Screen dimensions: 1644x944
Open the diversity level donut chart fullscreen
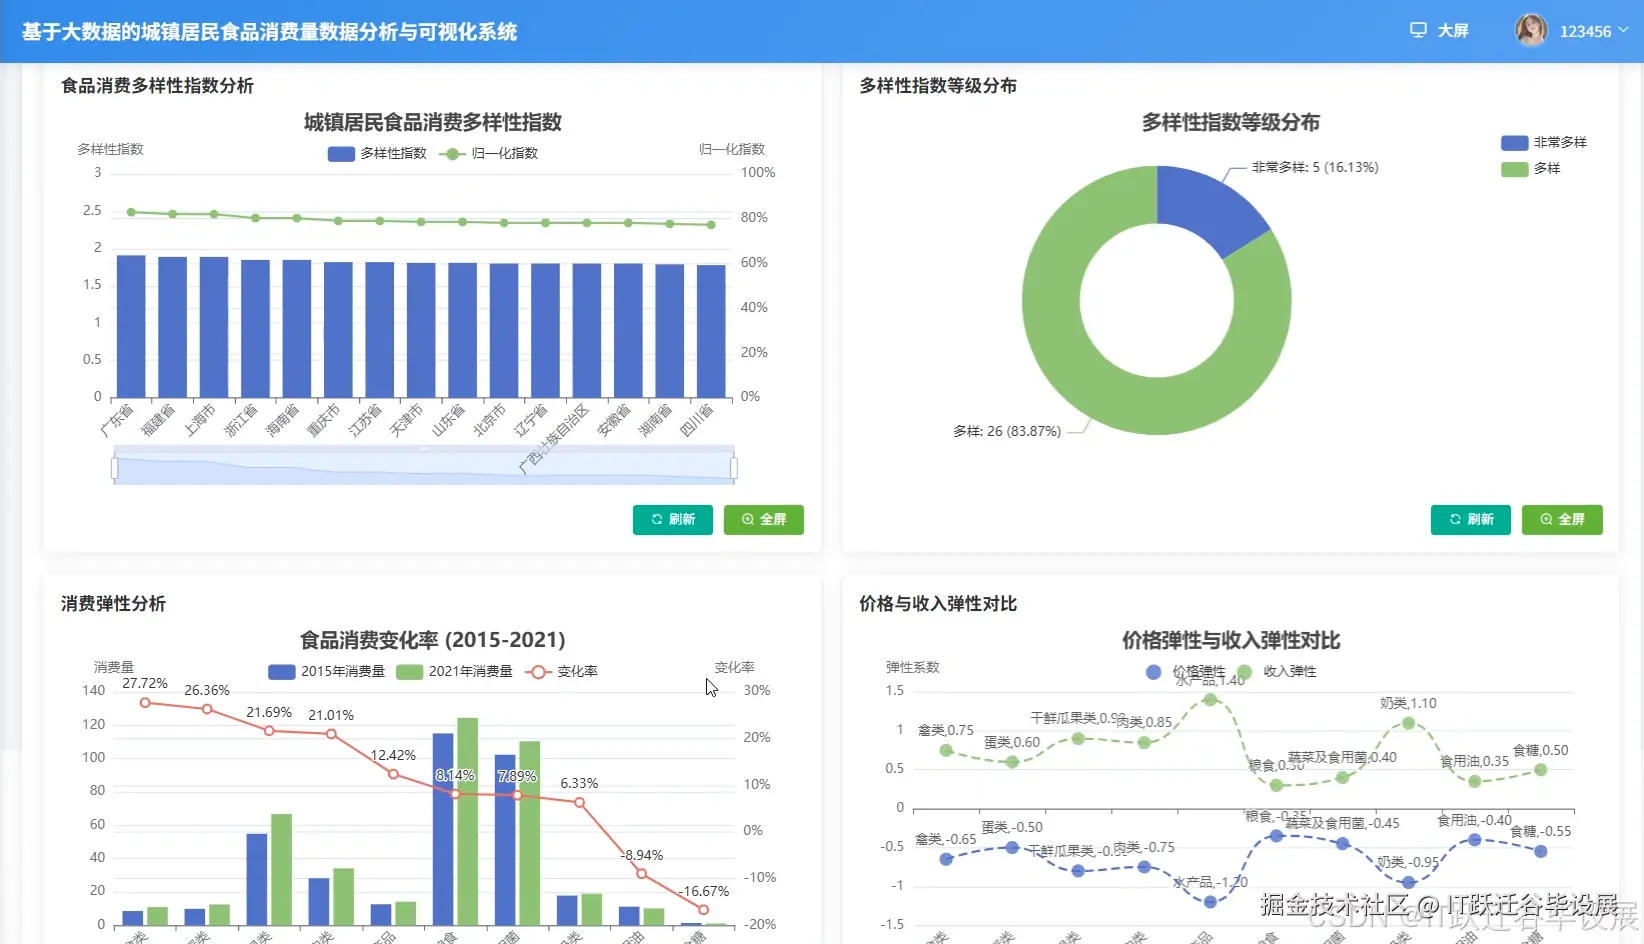(1562, 520)
